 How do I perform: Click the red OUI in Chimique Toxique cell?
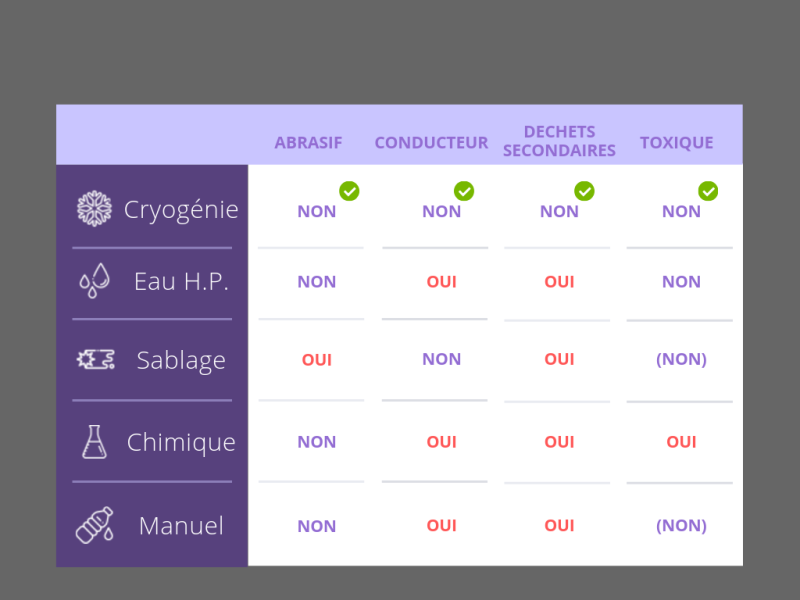tap(682, 442)
